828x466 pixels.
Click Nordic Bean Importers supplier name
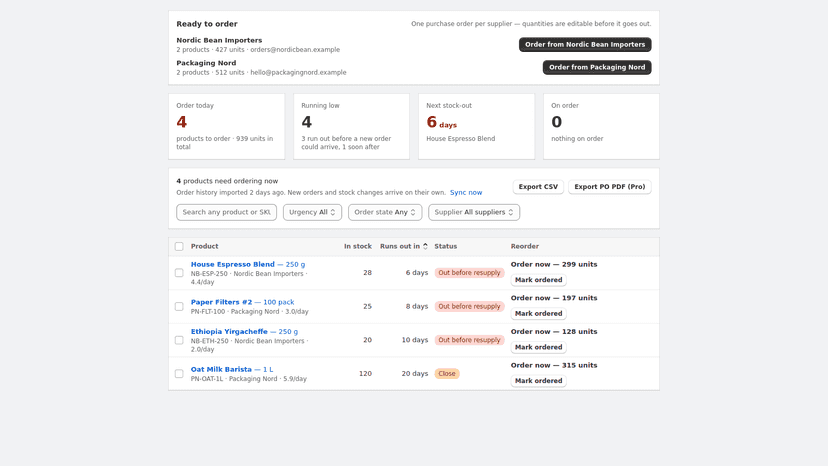click(219, 40)
